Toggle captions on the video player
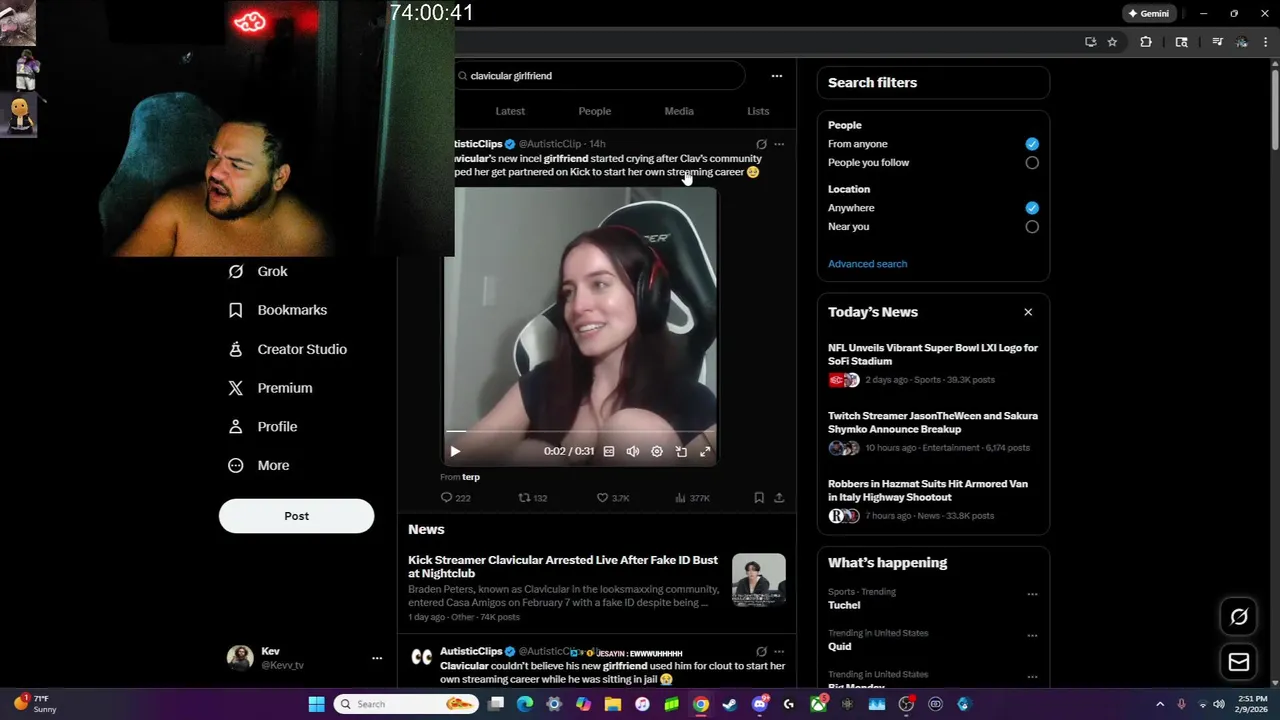The height and width of the screenshot is (720, 1280). point(609,451)
